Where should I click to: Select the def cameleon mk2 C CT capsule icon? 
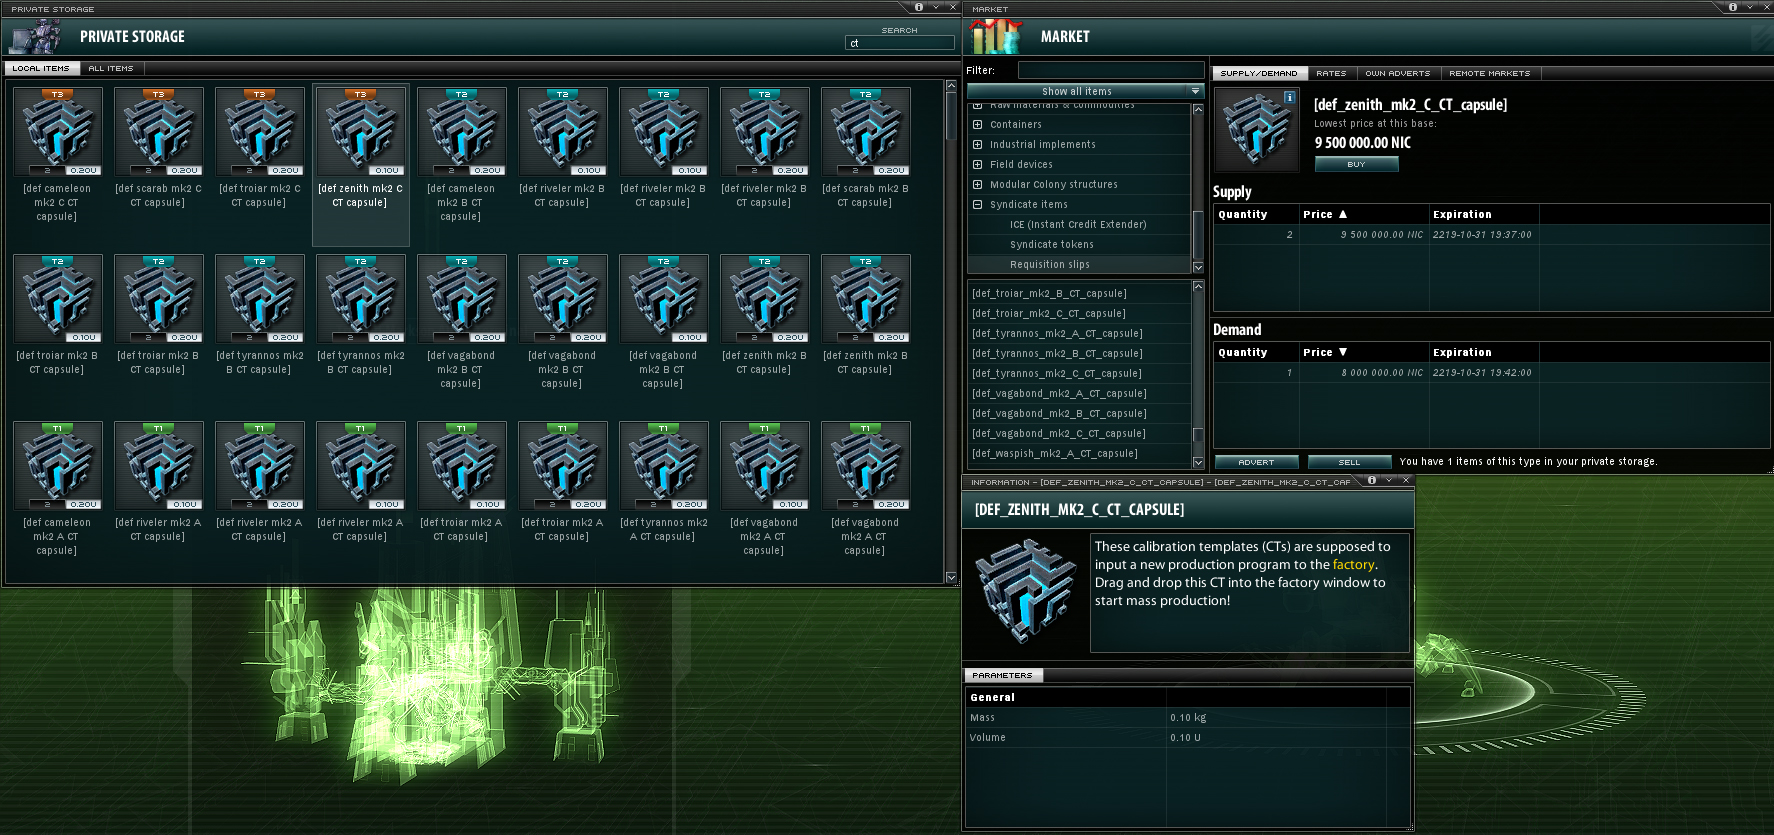point(58,131)
